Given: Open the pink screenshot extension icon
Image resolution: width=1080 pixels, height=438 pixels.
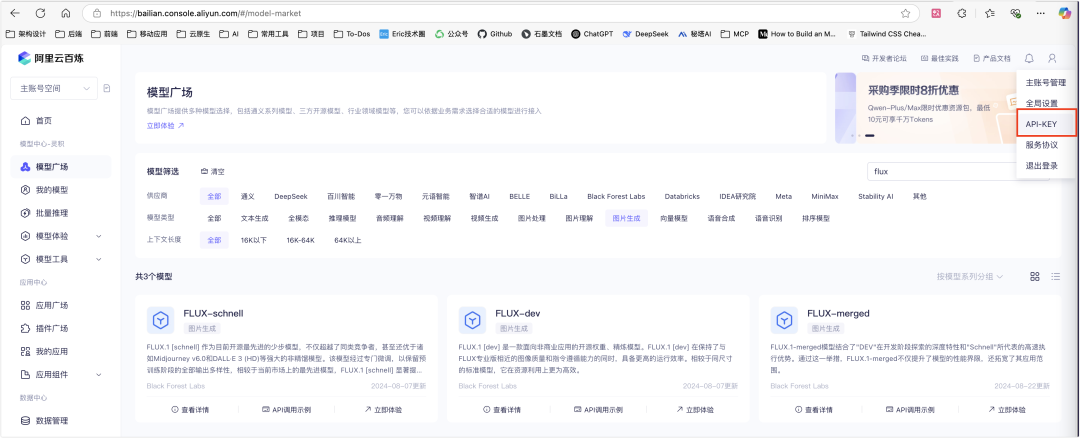Looking at the screenshot, I should [x=936, y=13].
